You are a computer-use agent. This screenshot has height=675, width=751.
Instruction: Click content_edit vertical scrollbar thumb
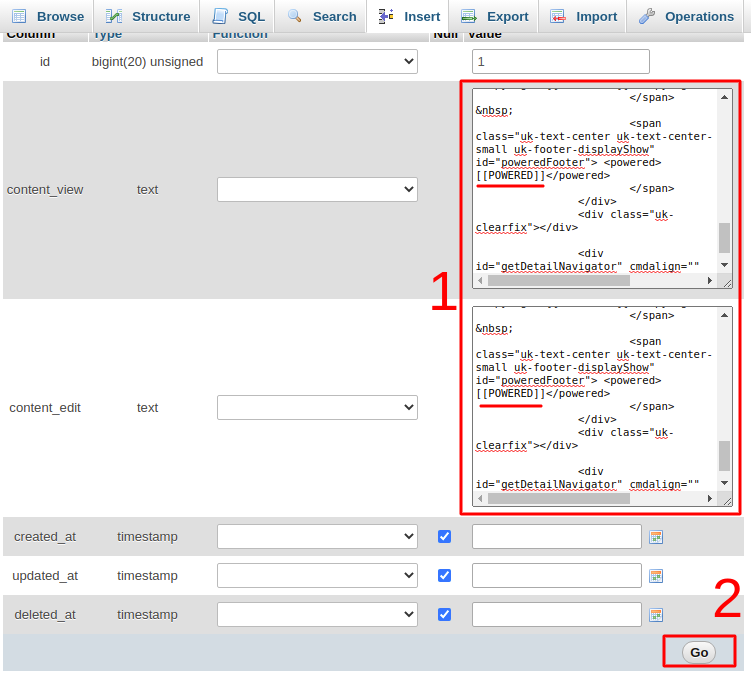coord(724,456)
